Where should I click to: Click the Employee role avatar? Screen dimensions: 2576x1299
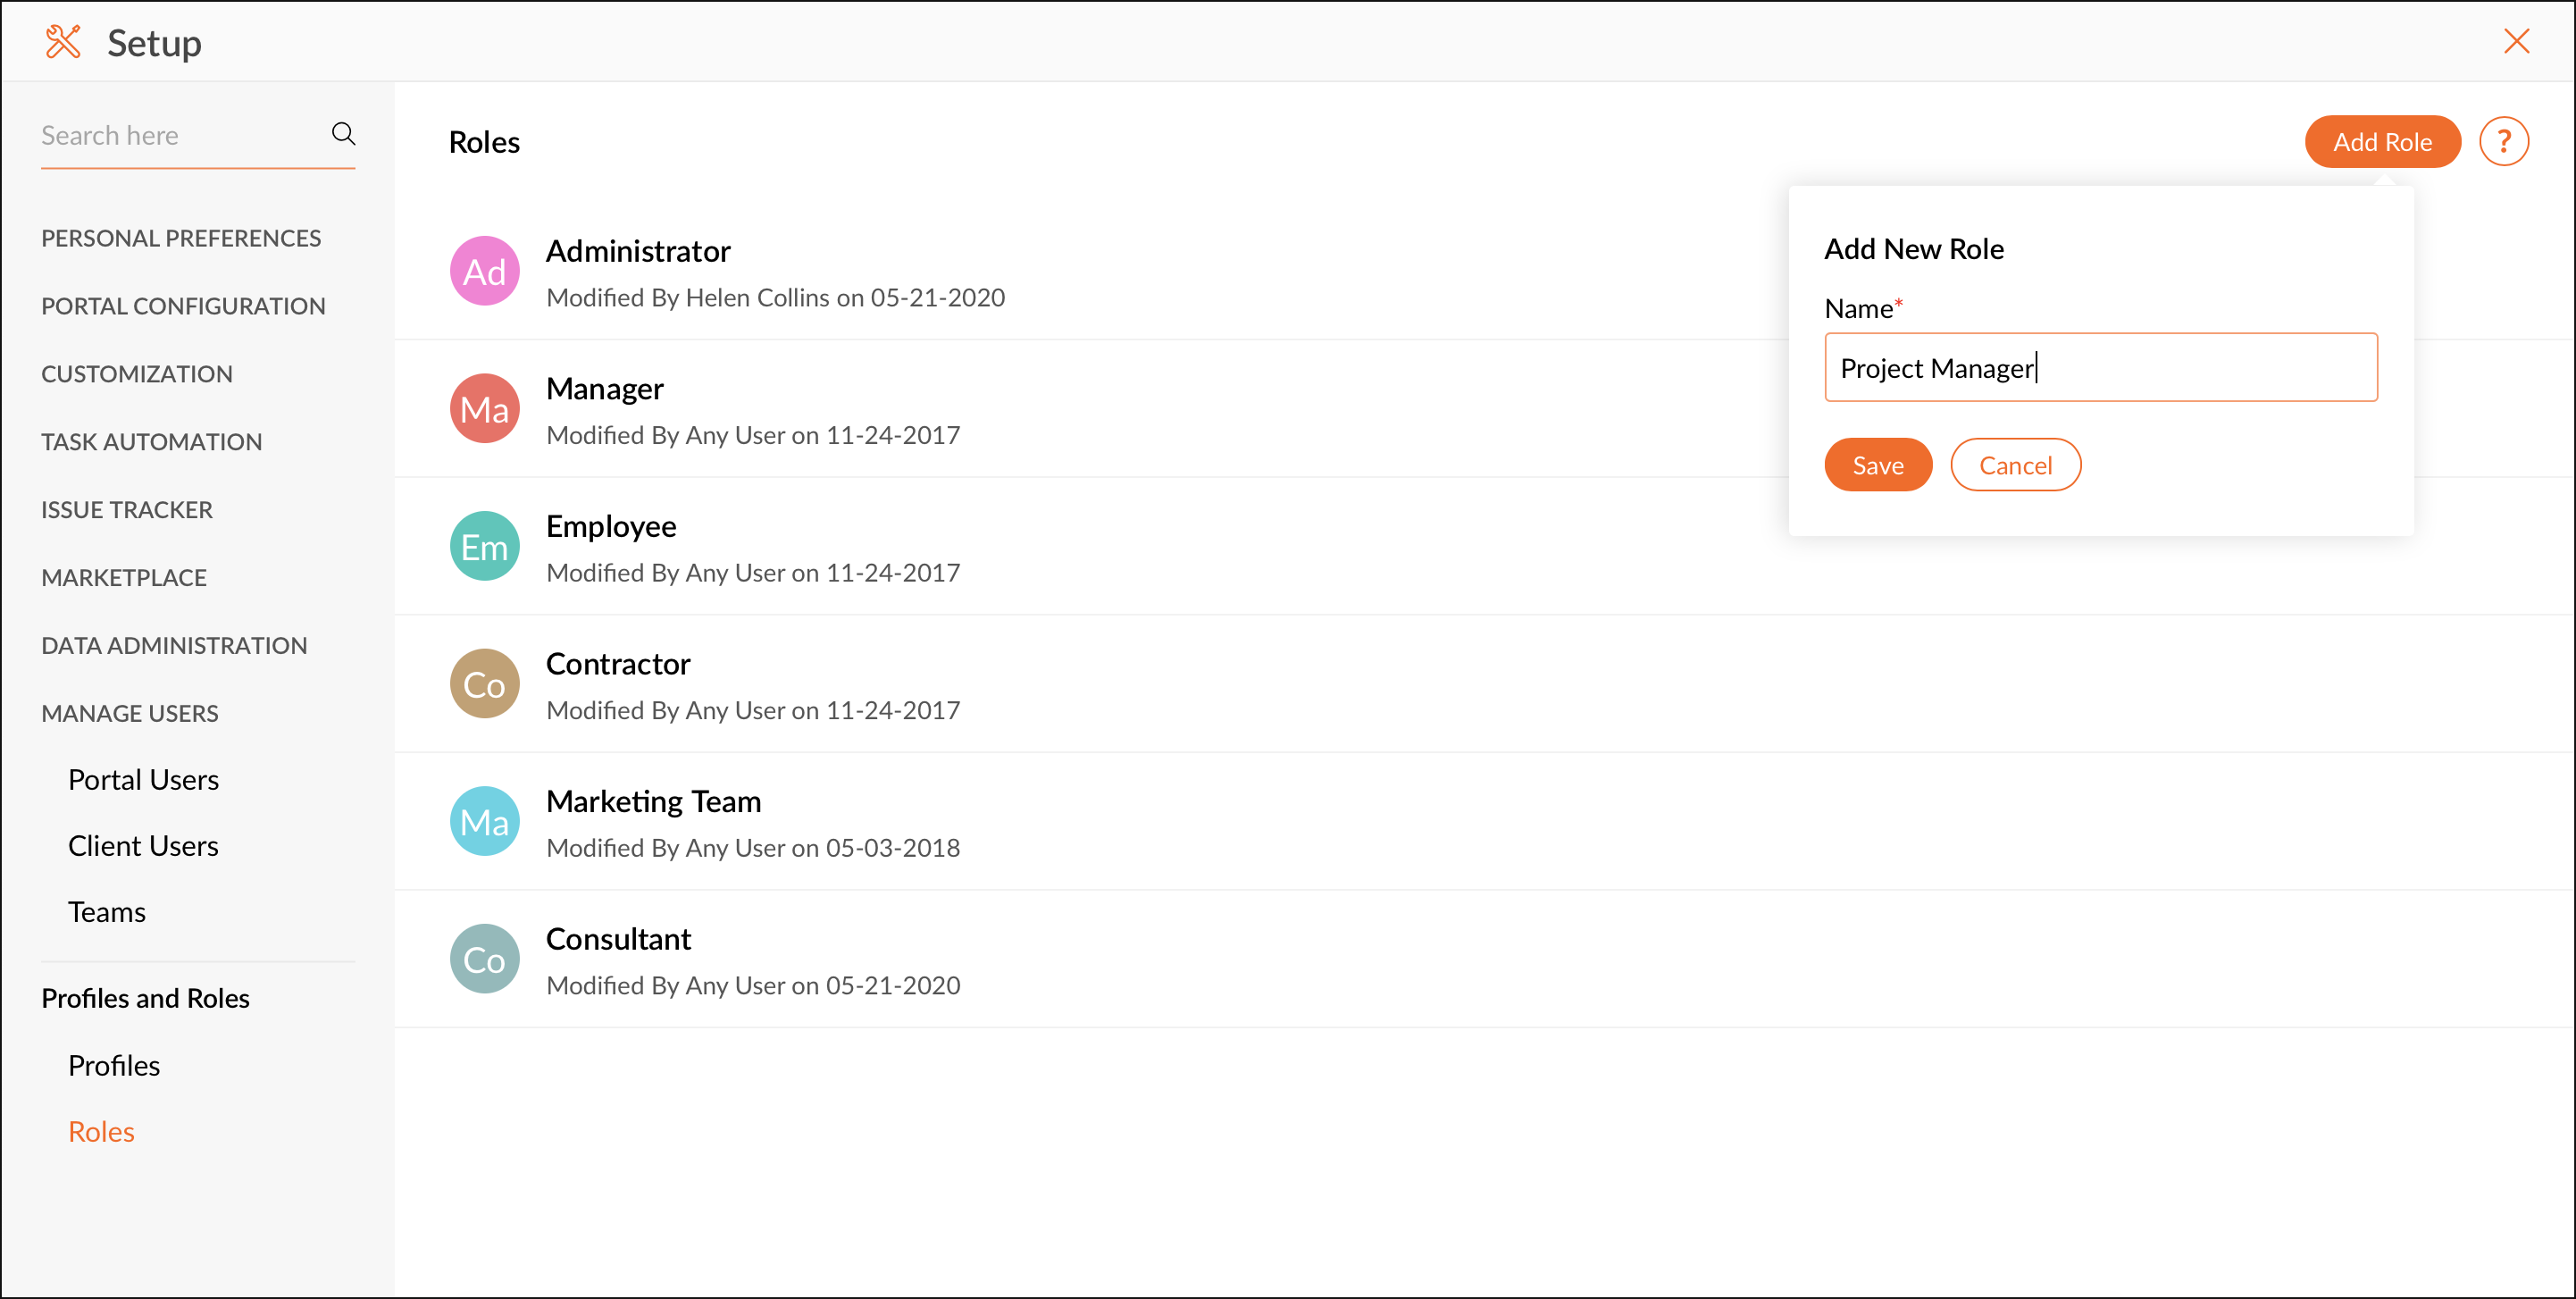(x=484, y=547)
